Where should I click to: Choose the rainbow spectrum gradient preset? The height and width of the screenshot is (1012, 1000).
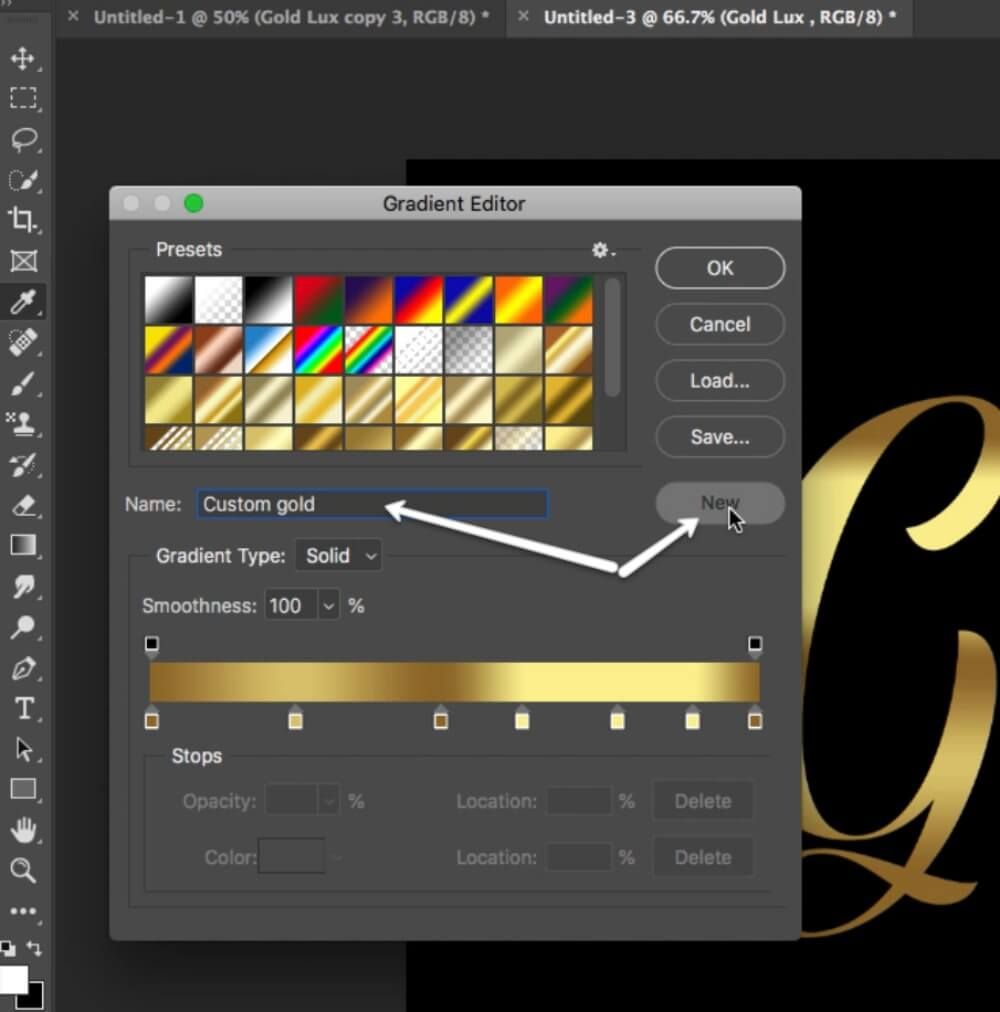tap(318, 350)
